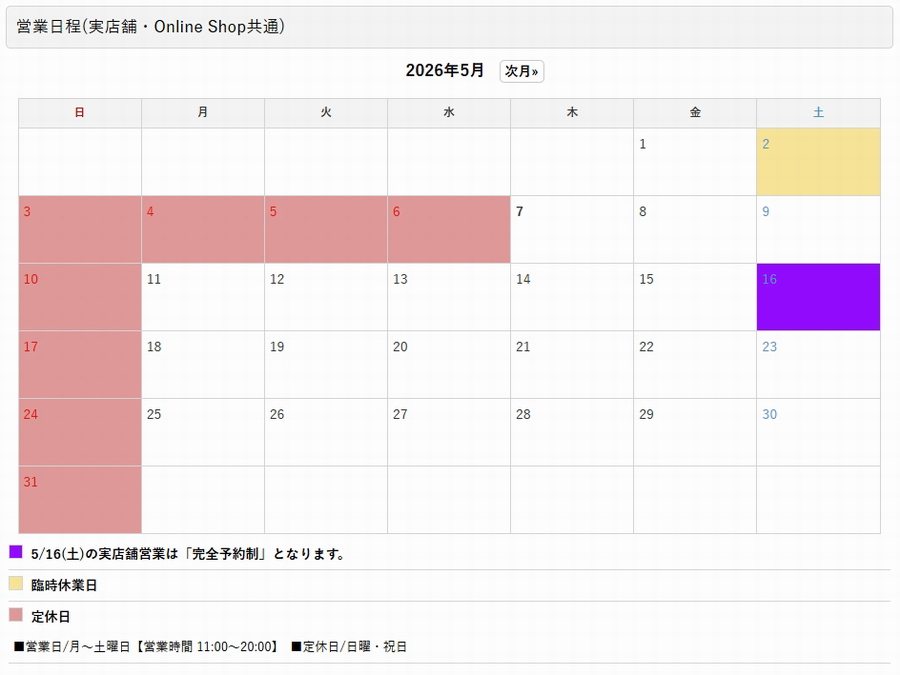
Task: Click the business hours 11:00～20:00 text
Action: point(234,647)
